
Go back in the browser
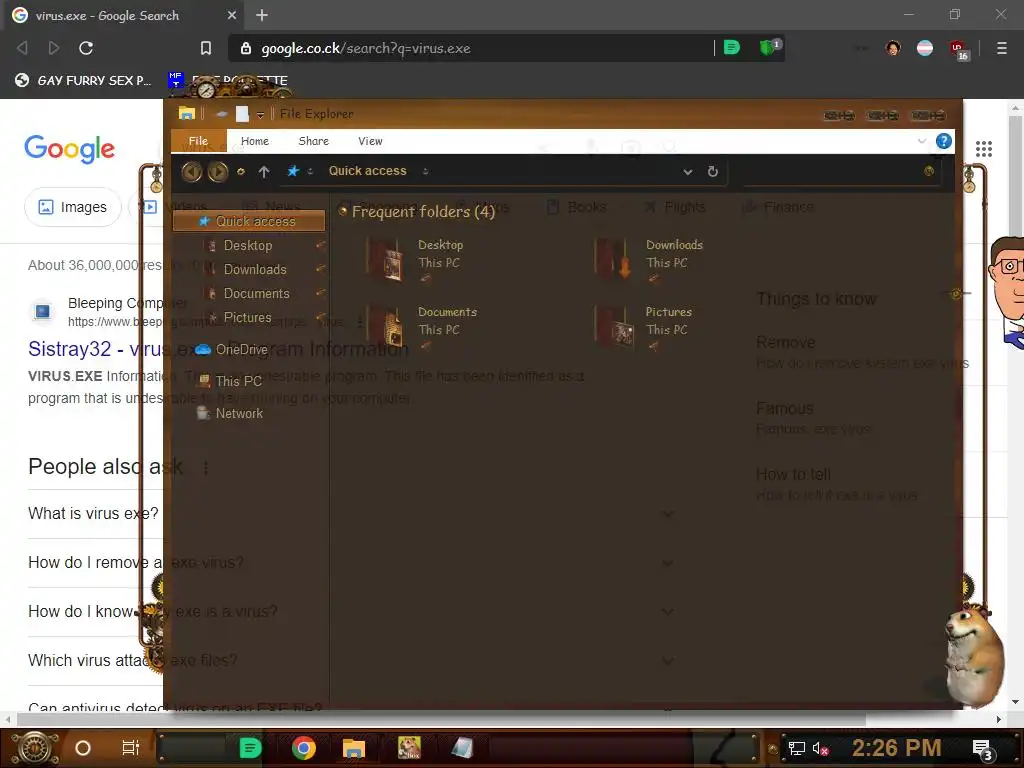pos(22,48)
